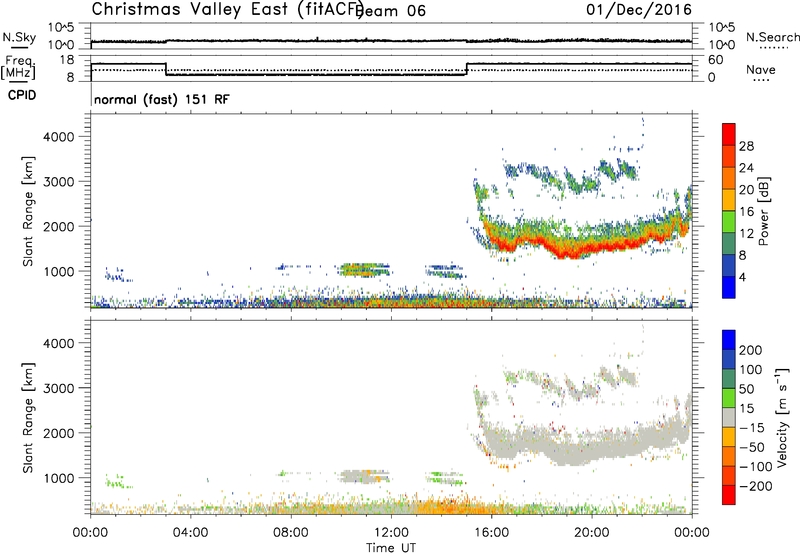Screen dimensions: 800x554
Task: Click the '12:00' time axis tick label
Action: [x=391, y=533]
